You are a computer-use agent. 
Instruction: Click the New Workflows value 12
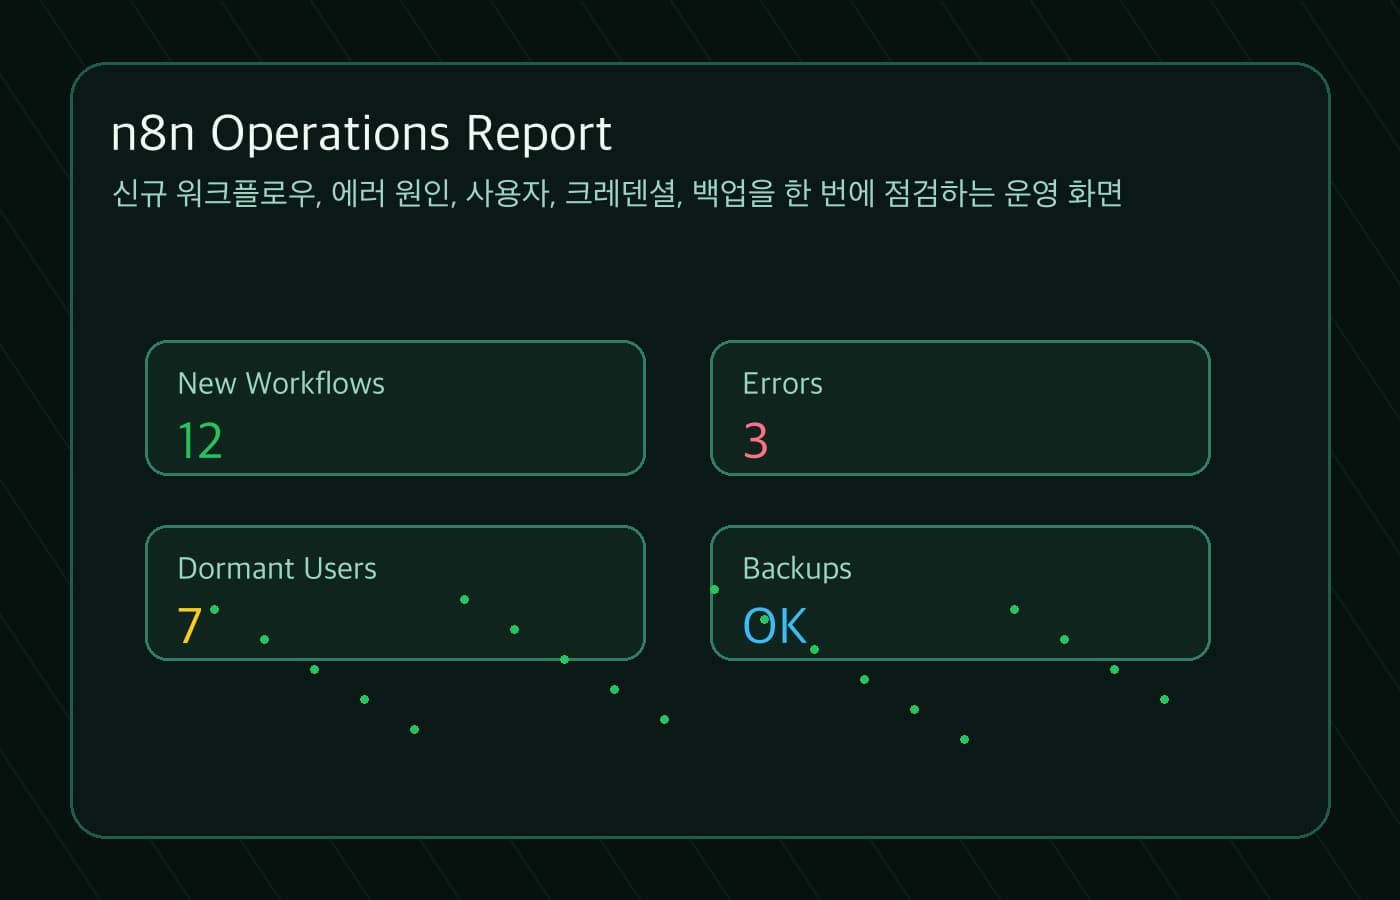click(199, 441)
